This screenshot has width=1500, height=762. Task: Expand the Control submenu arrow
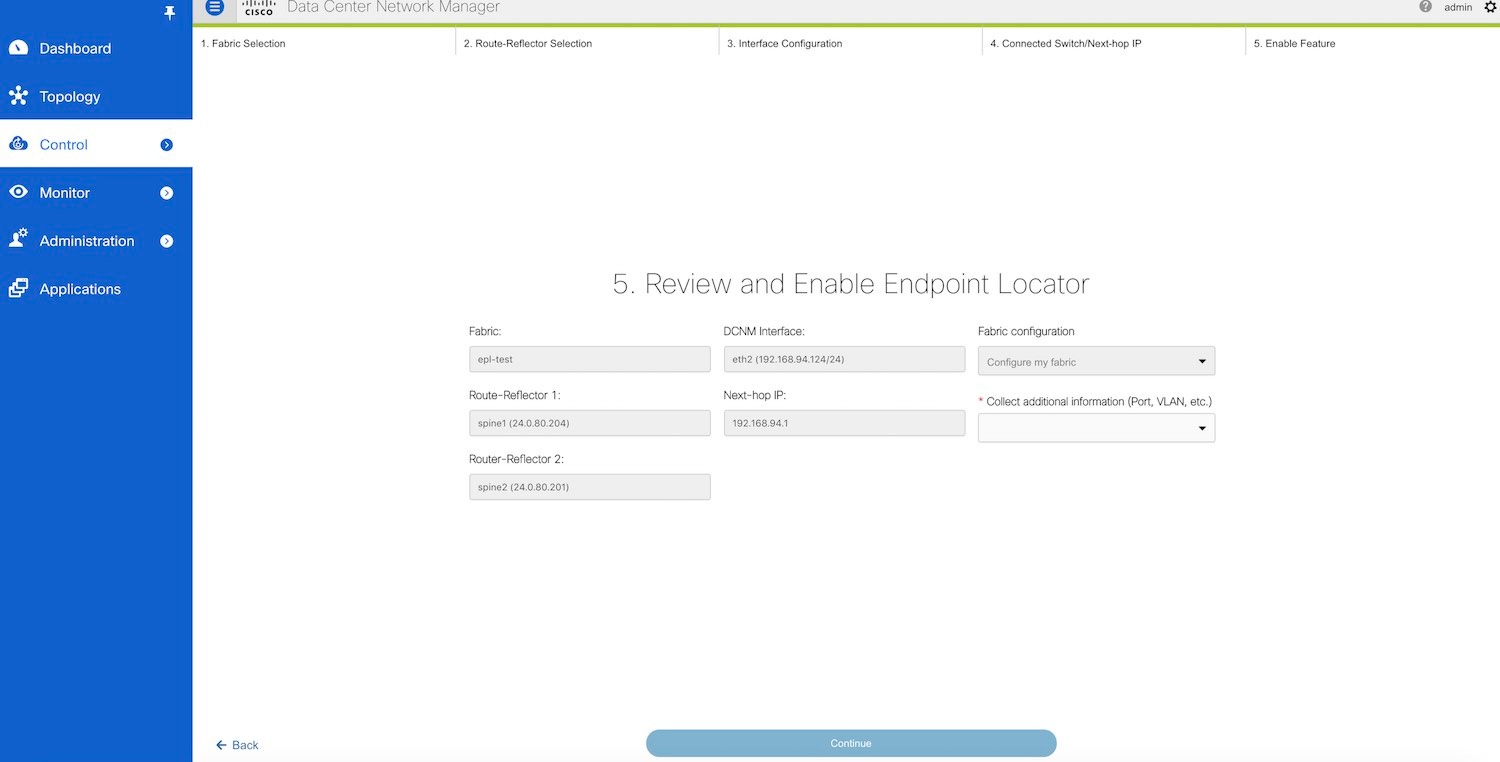point(167,145)
